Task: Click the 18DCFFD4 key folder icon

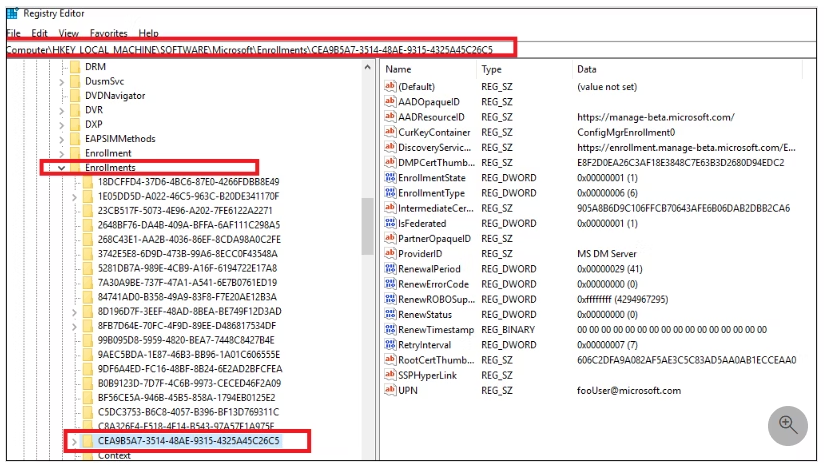Action: [x=88, y=182]
